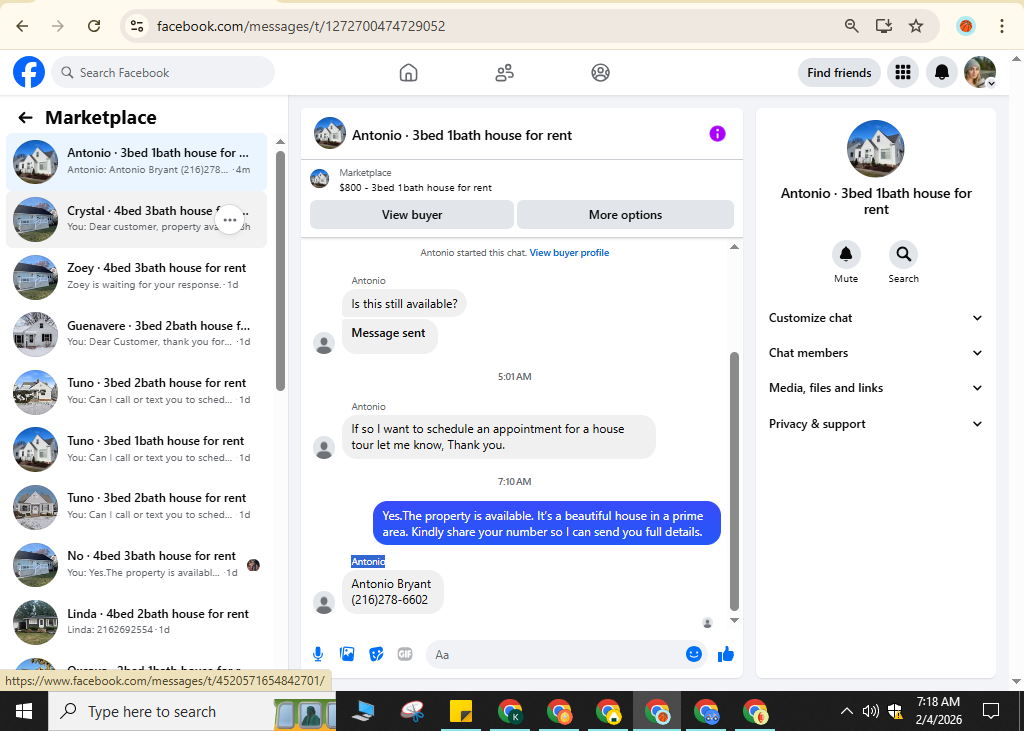Click the chat messages scrollbar thumb
The image size is (1024, 731).
click(x=734, y=481)
